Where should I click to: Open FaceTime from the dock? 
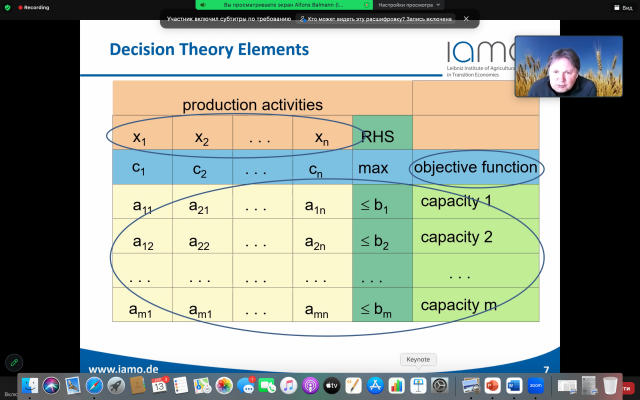(267, 386)
